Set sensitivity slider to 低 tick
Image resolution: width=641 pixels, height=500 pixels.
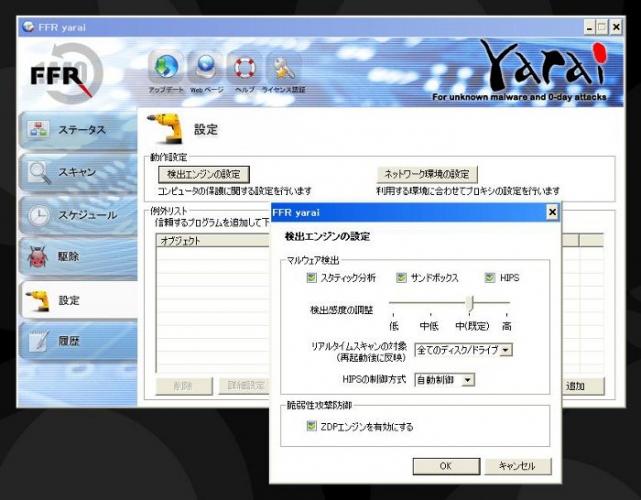click(393, 314)
